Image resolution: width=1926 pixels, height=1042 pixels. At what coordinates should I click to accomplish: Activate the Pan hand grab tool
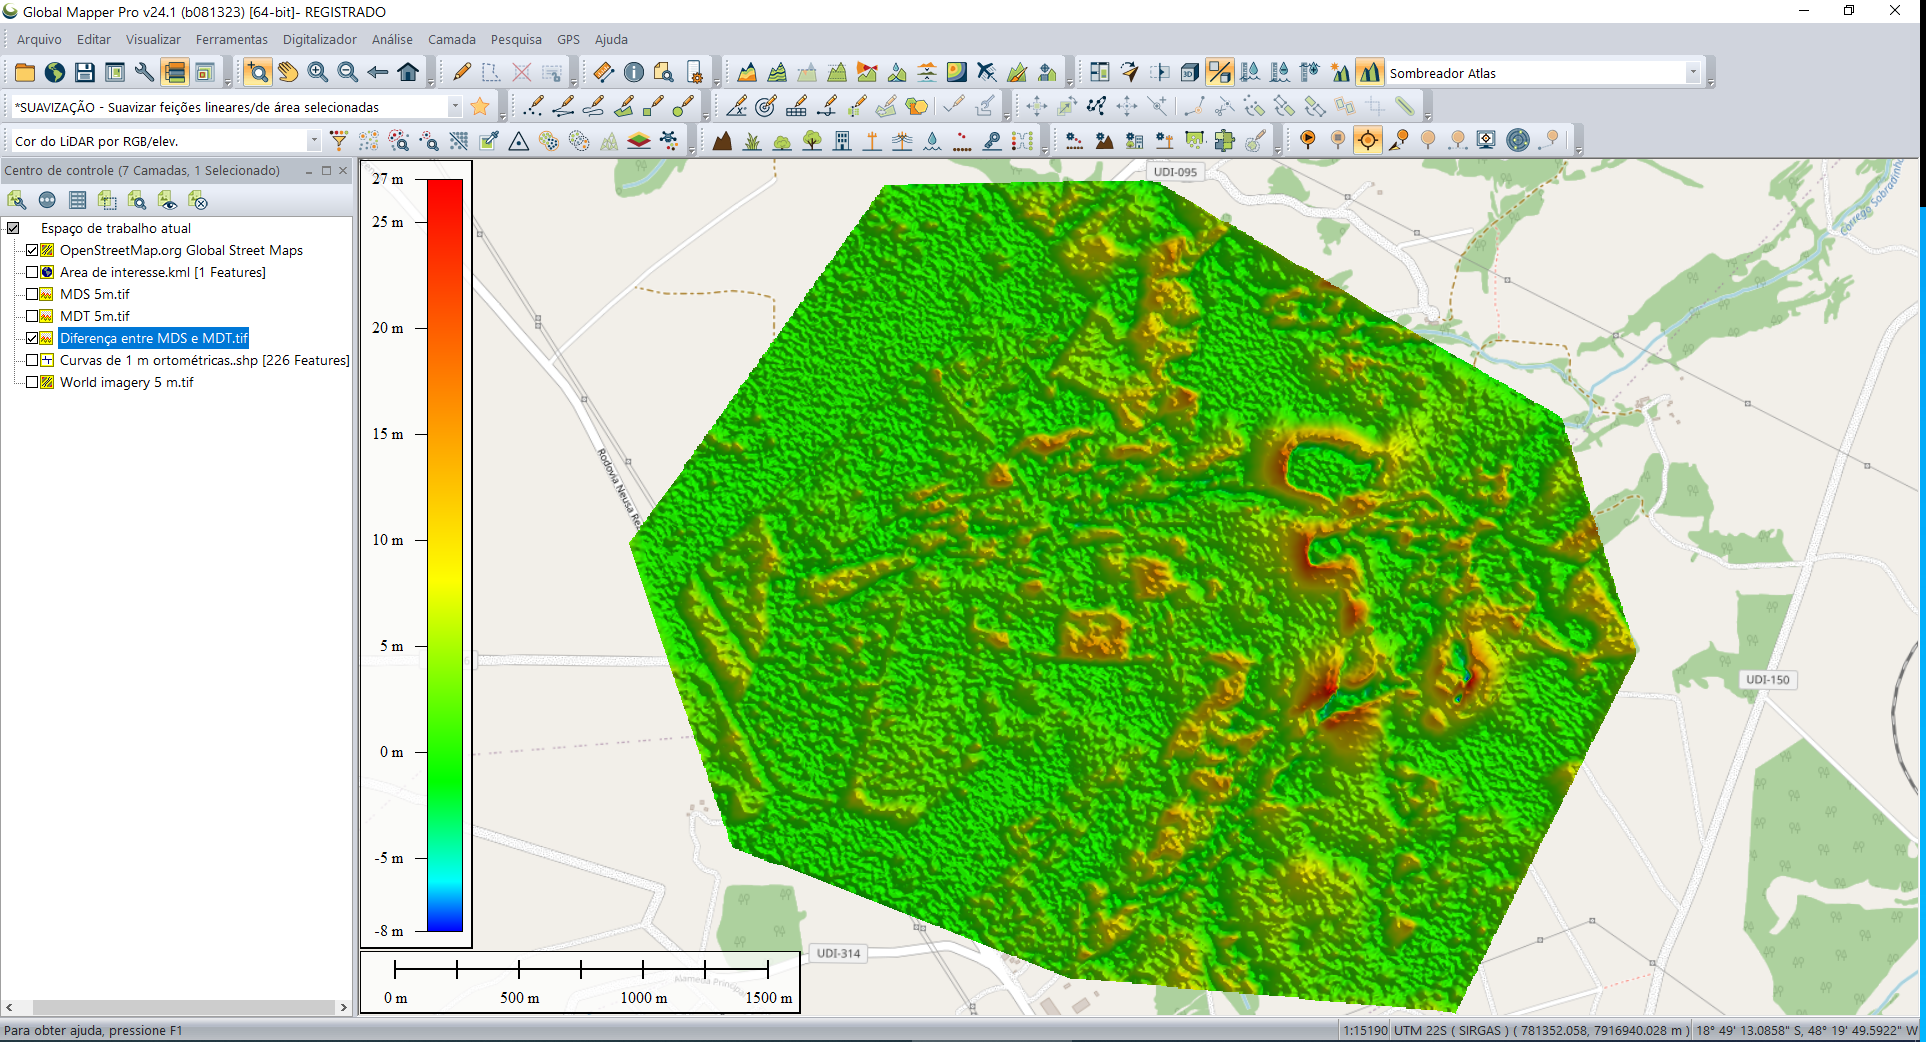(x=288, y=73)
